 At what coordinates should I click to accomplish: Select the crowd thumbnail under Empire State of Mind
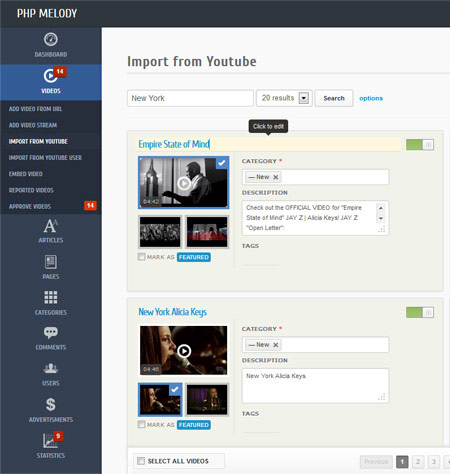click(160, 232)
